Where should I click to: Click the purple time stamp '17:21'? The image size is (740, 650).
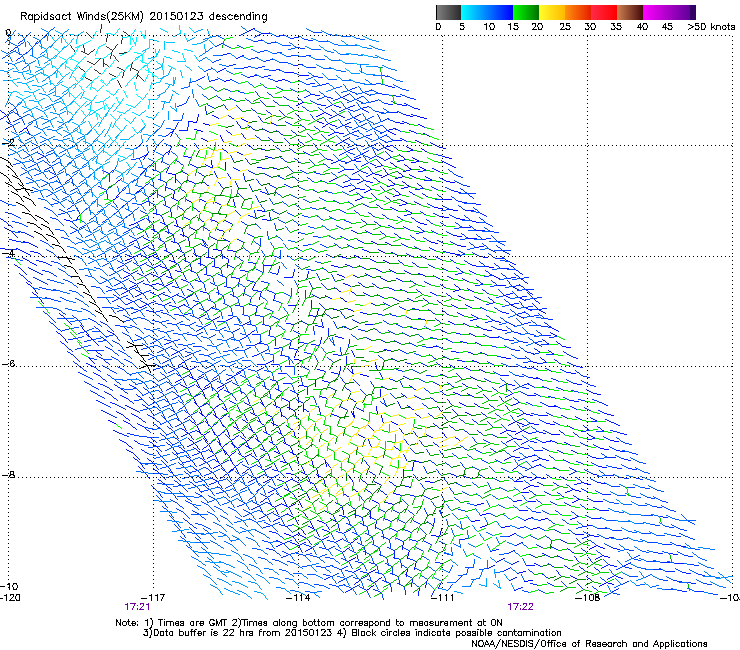(x=137, y=607)
